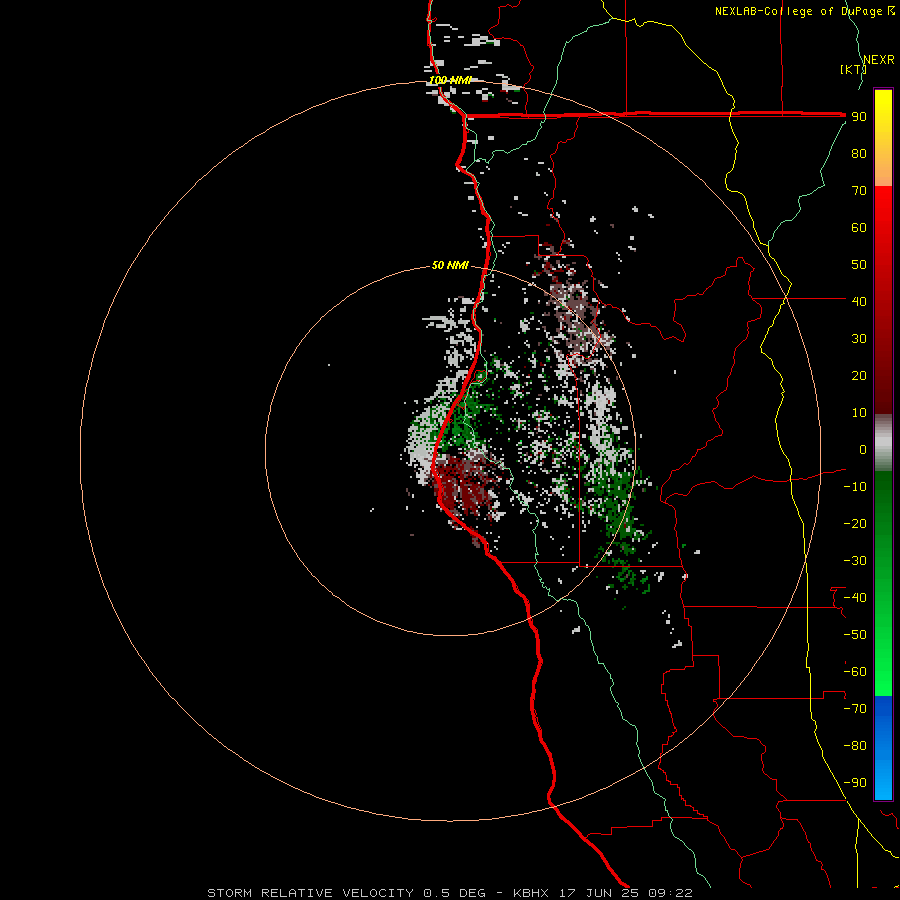
Task: Select the positive 30 scale value
Action: pyautogui.click(x=859, y=339)
